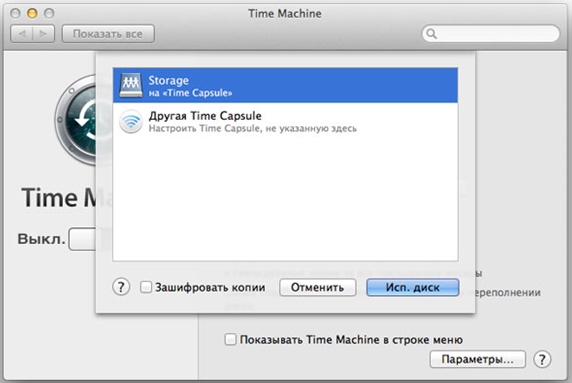Image resolution: width=572 pixels, height=383 pixels.
Task: Go forward with right arrow button
Action: (43, 34)
